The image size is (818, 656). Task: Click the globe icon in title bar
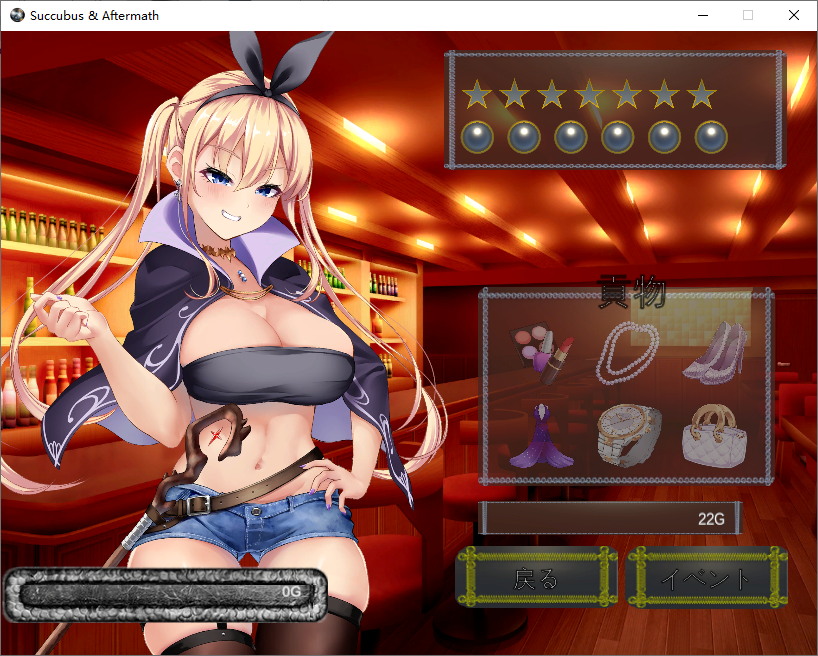(17, 15)
